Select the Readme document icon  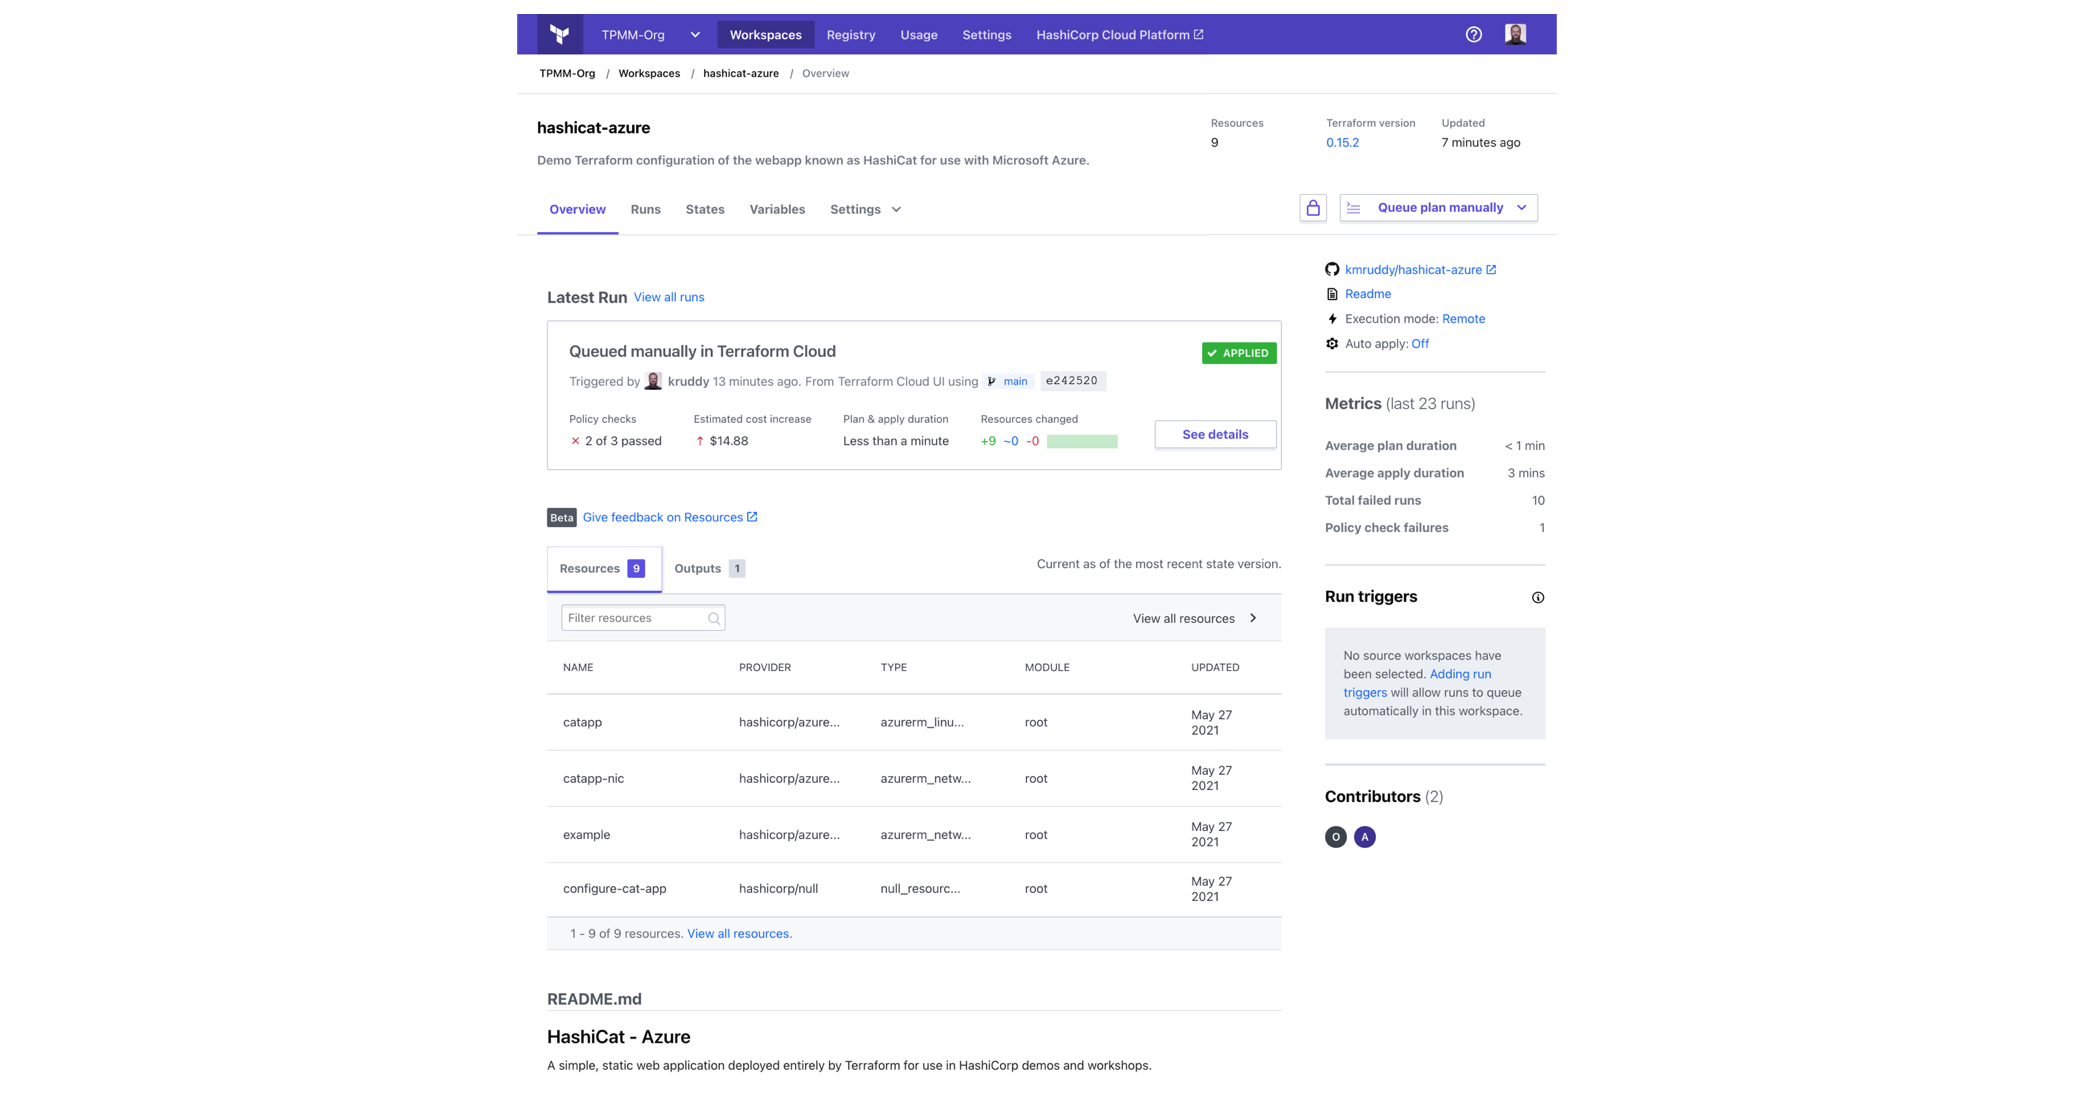point(1332,293)
